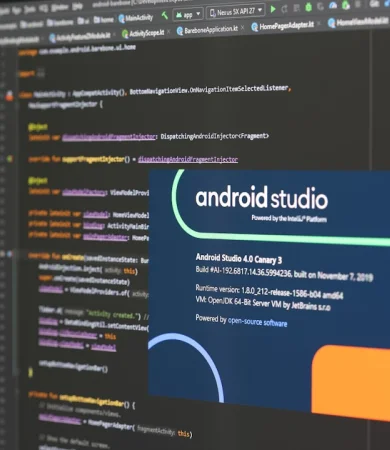390x450 pixels.
Task: Click the override gutter icon beside onCreate
Action: tap(9, 254)
